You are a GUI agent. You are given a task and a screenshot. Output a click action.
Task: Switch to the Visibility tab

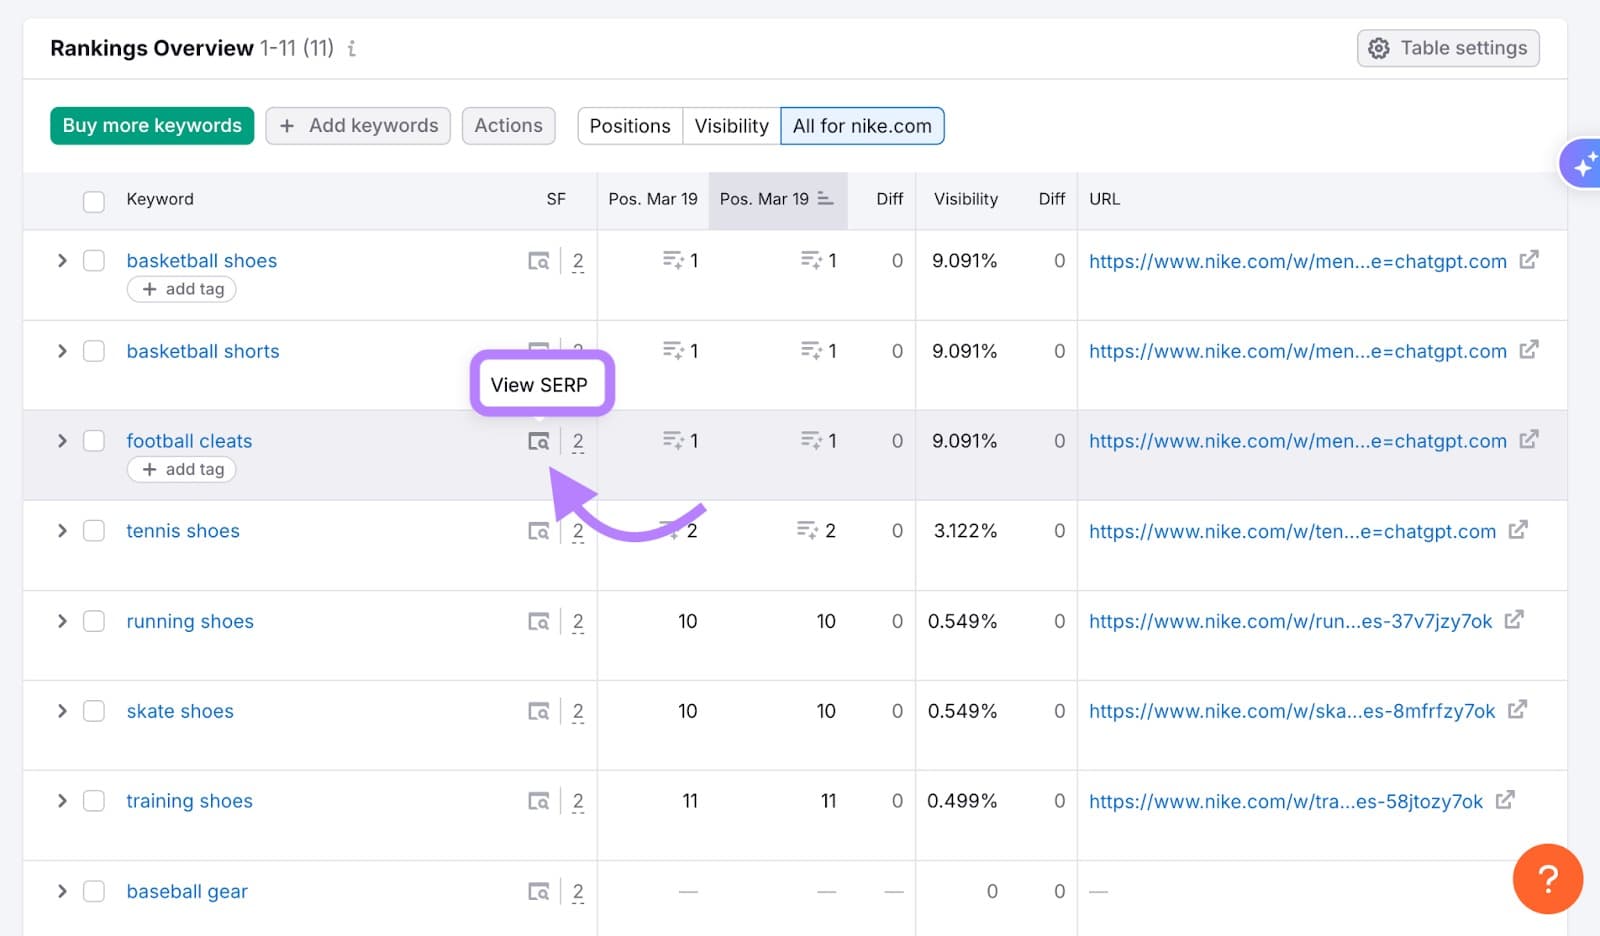click(731, 126)
